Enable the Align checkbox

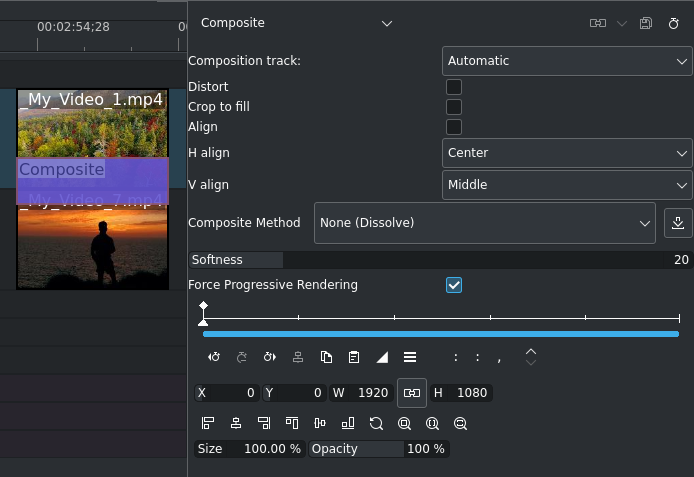[x=454, y=127]
